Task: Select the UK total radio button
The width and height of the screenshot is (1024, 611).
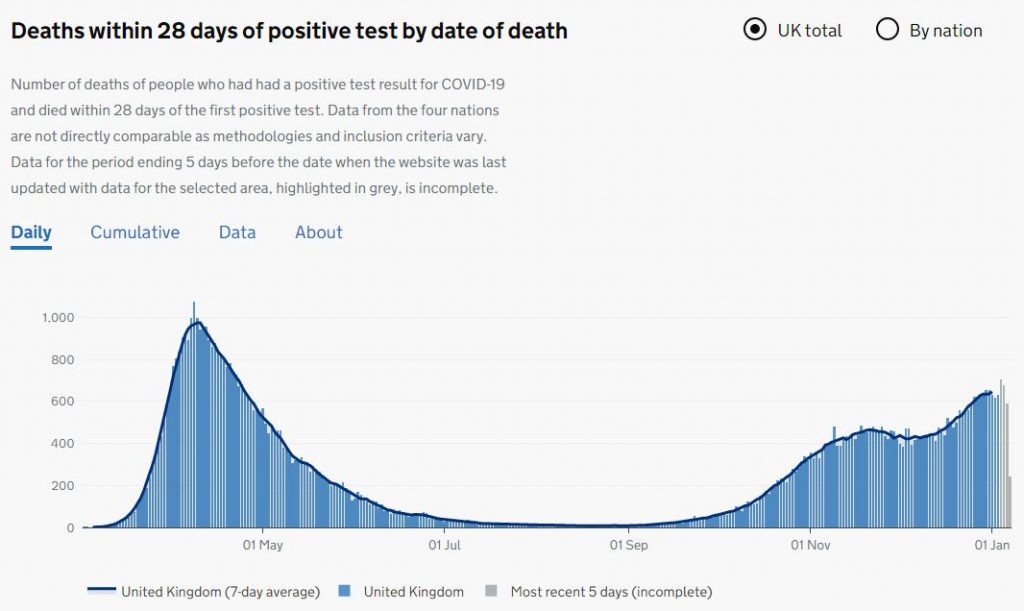Action: (755, 30)
